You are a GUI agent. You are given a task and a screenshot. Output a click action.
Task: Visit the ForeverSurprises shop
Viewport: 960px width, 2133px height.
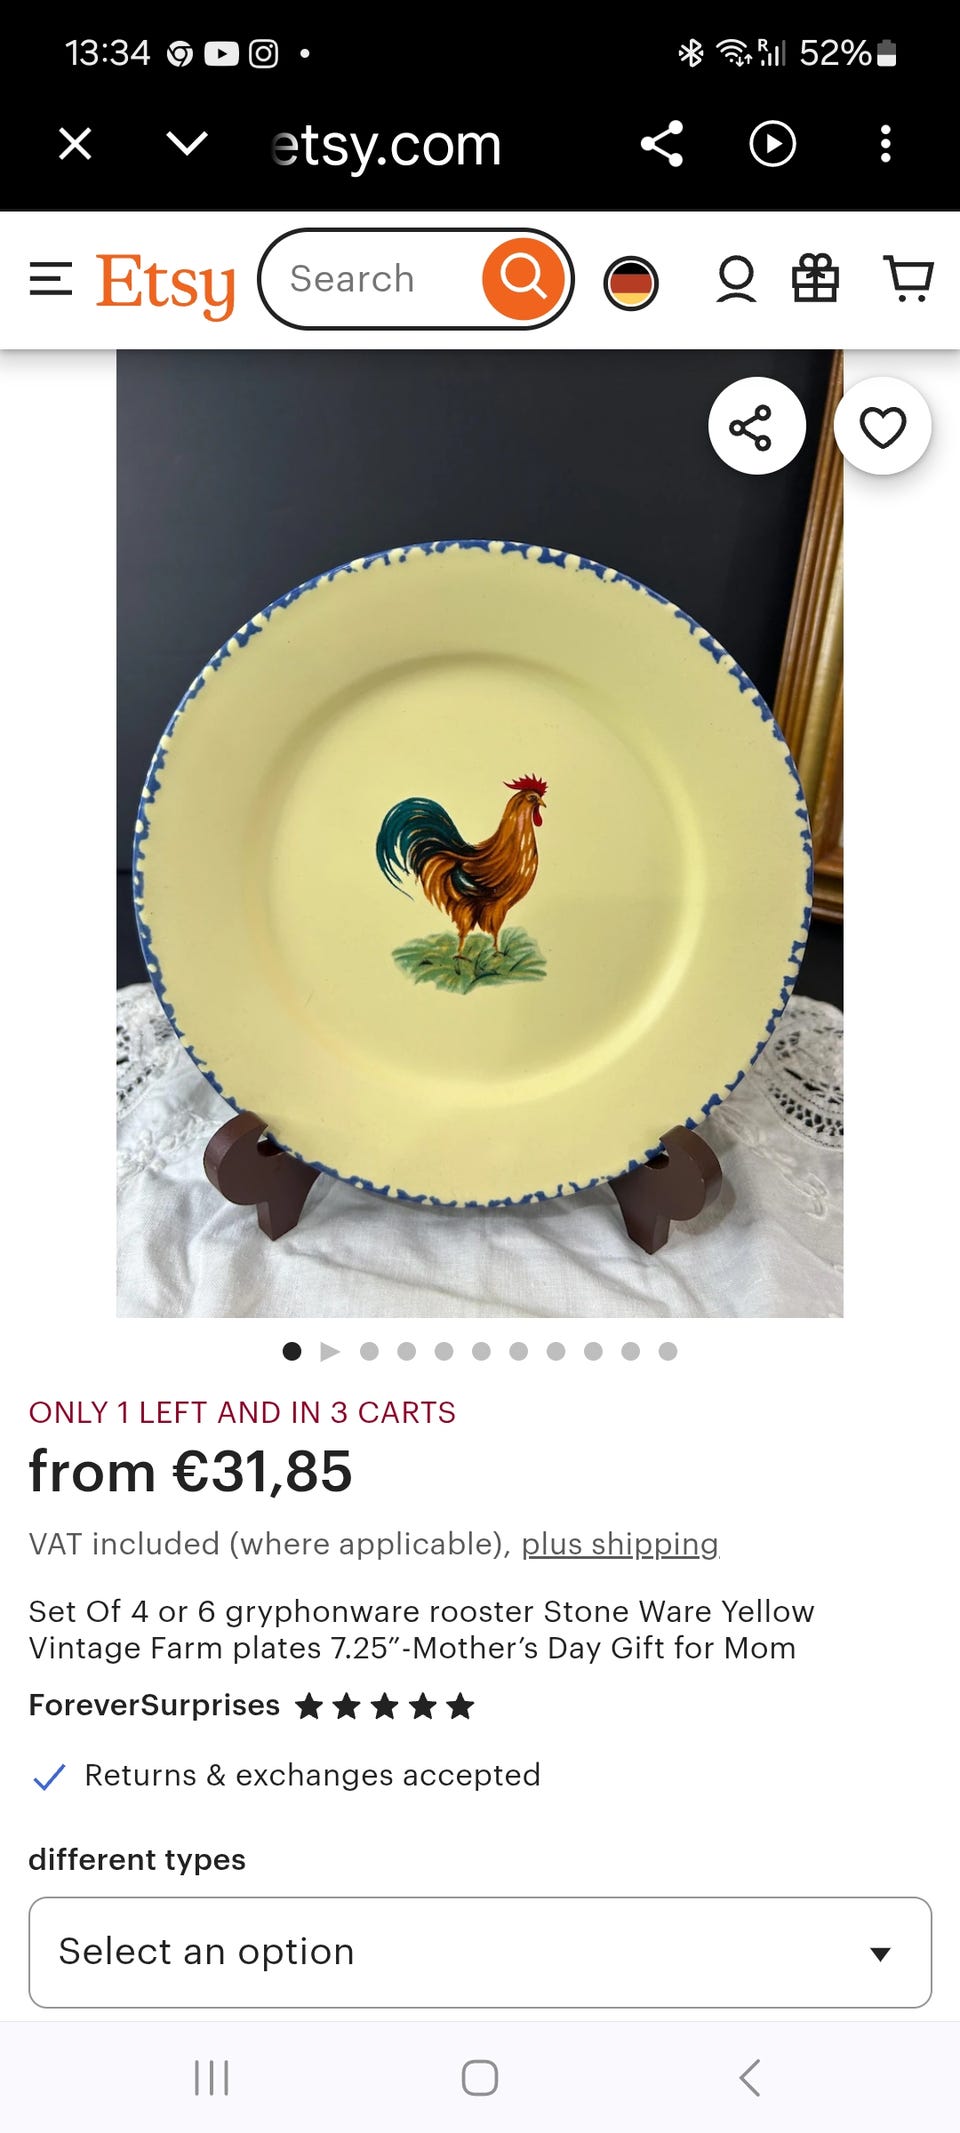(154, 1705)
